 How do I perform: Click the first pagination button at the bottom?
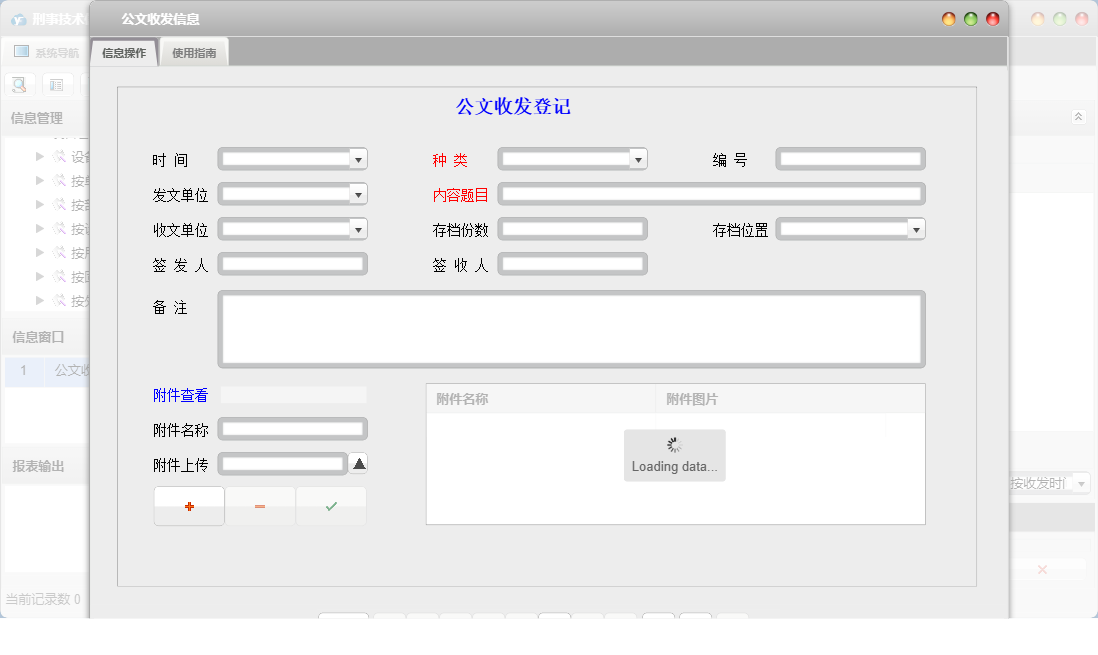tap(343, 618)
